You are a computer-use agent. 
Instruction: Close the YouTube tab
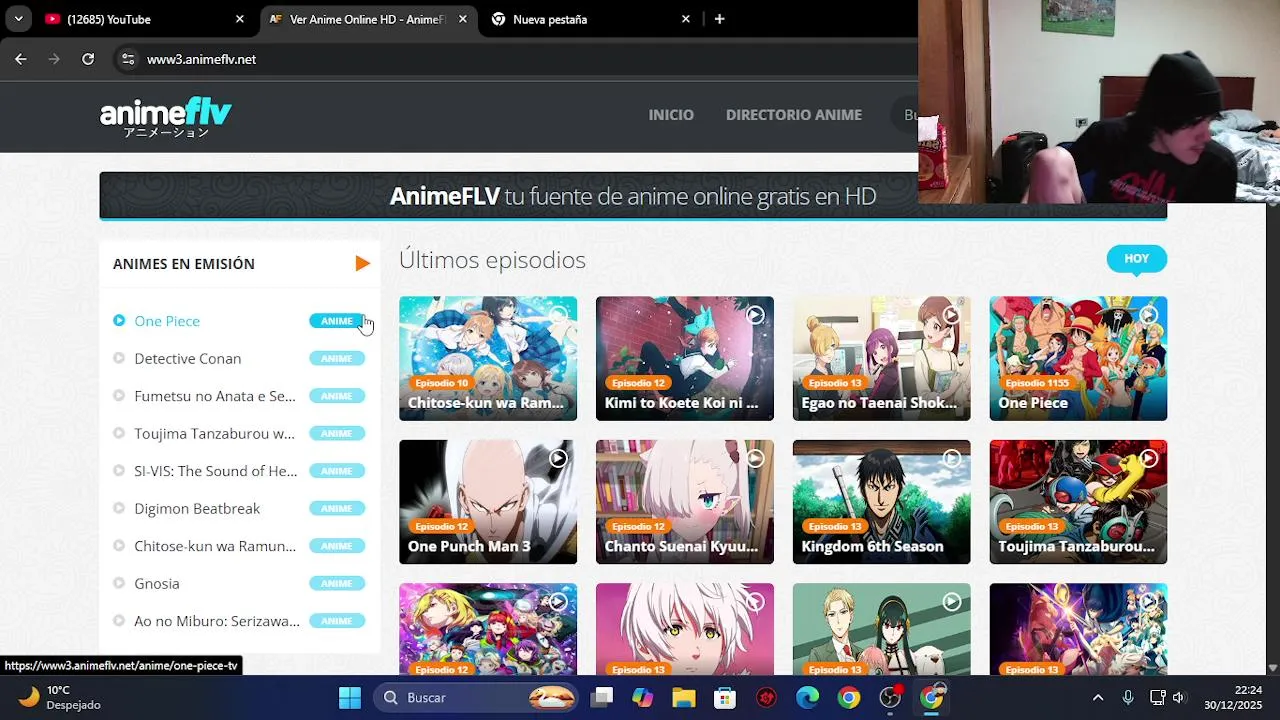(x=239, y=19)
